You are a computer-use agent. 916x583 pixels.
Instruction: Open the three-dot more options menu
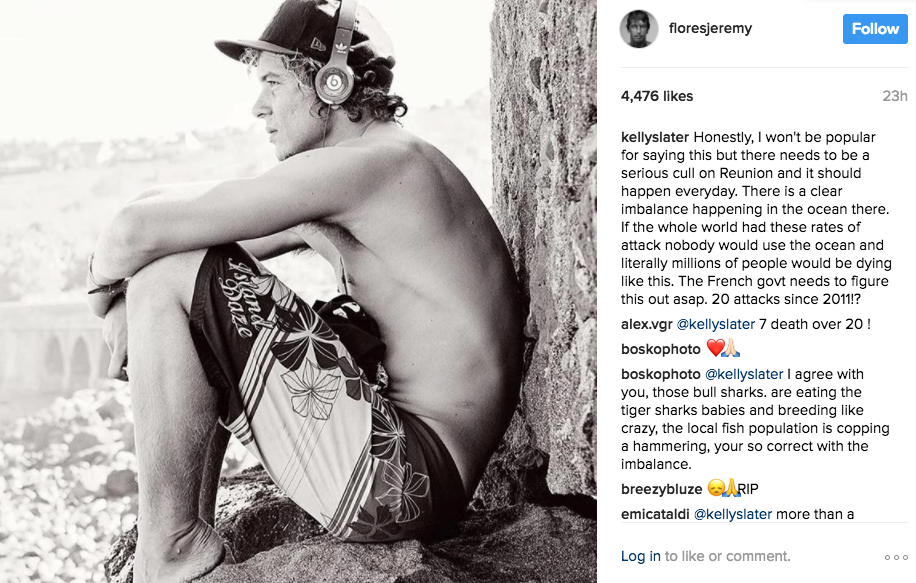(x=896, y=557)
